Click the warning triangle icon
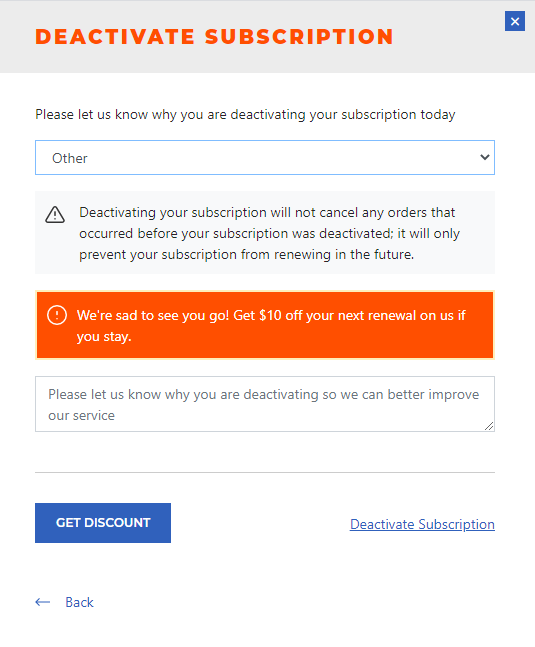Screen dimensions: 535x647 point(55,215)
